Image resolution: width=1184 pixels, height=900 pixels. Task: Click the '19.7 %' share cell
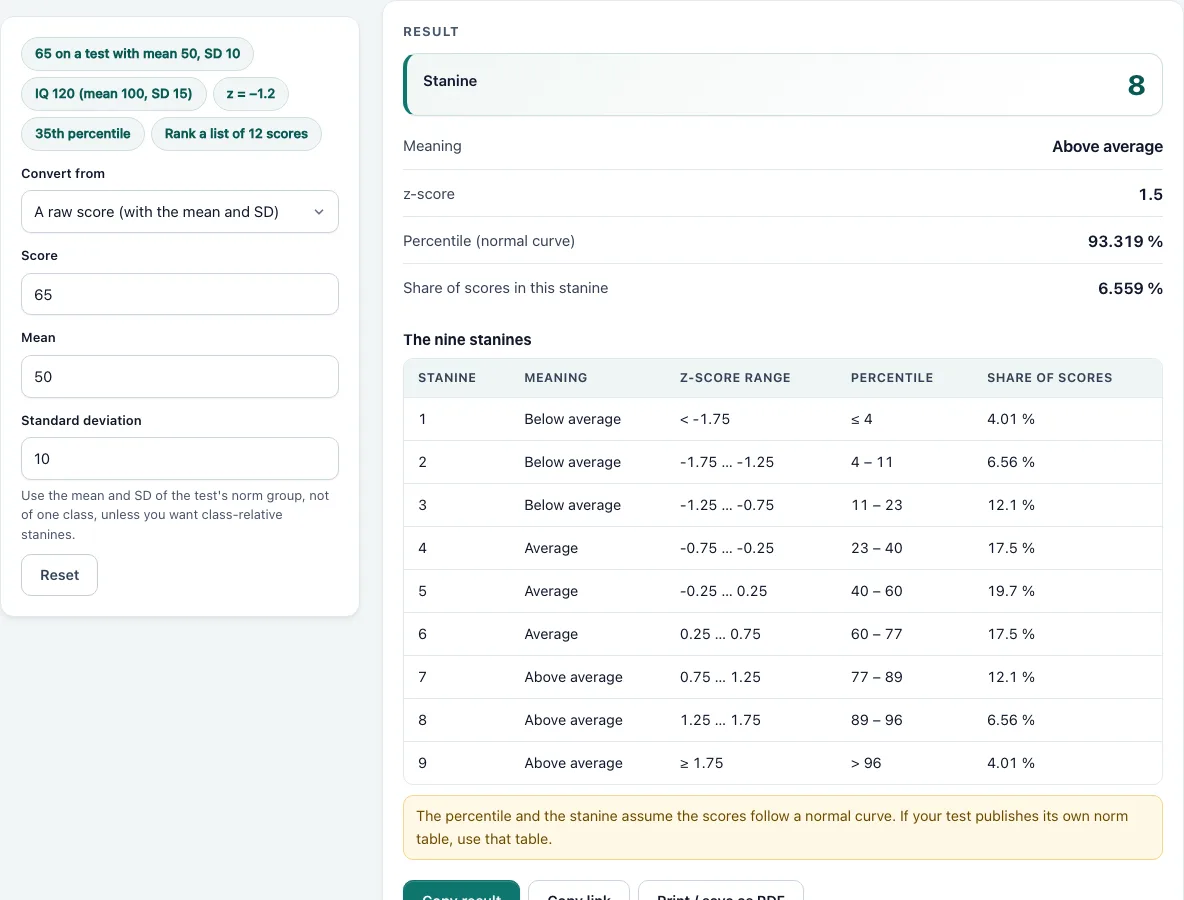1011,591
